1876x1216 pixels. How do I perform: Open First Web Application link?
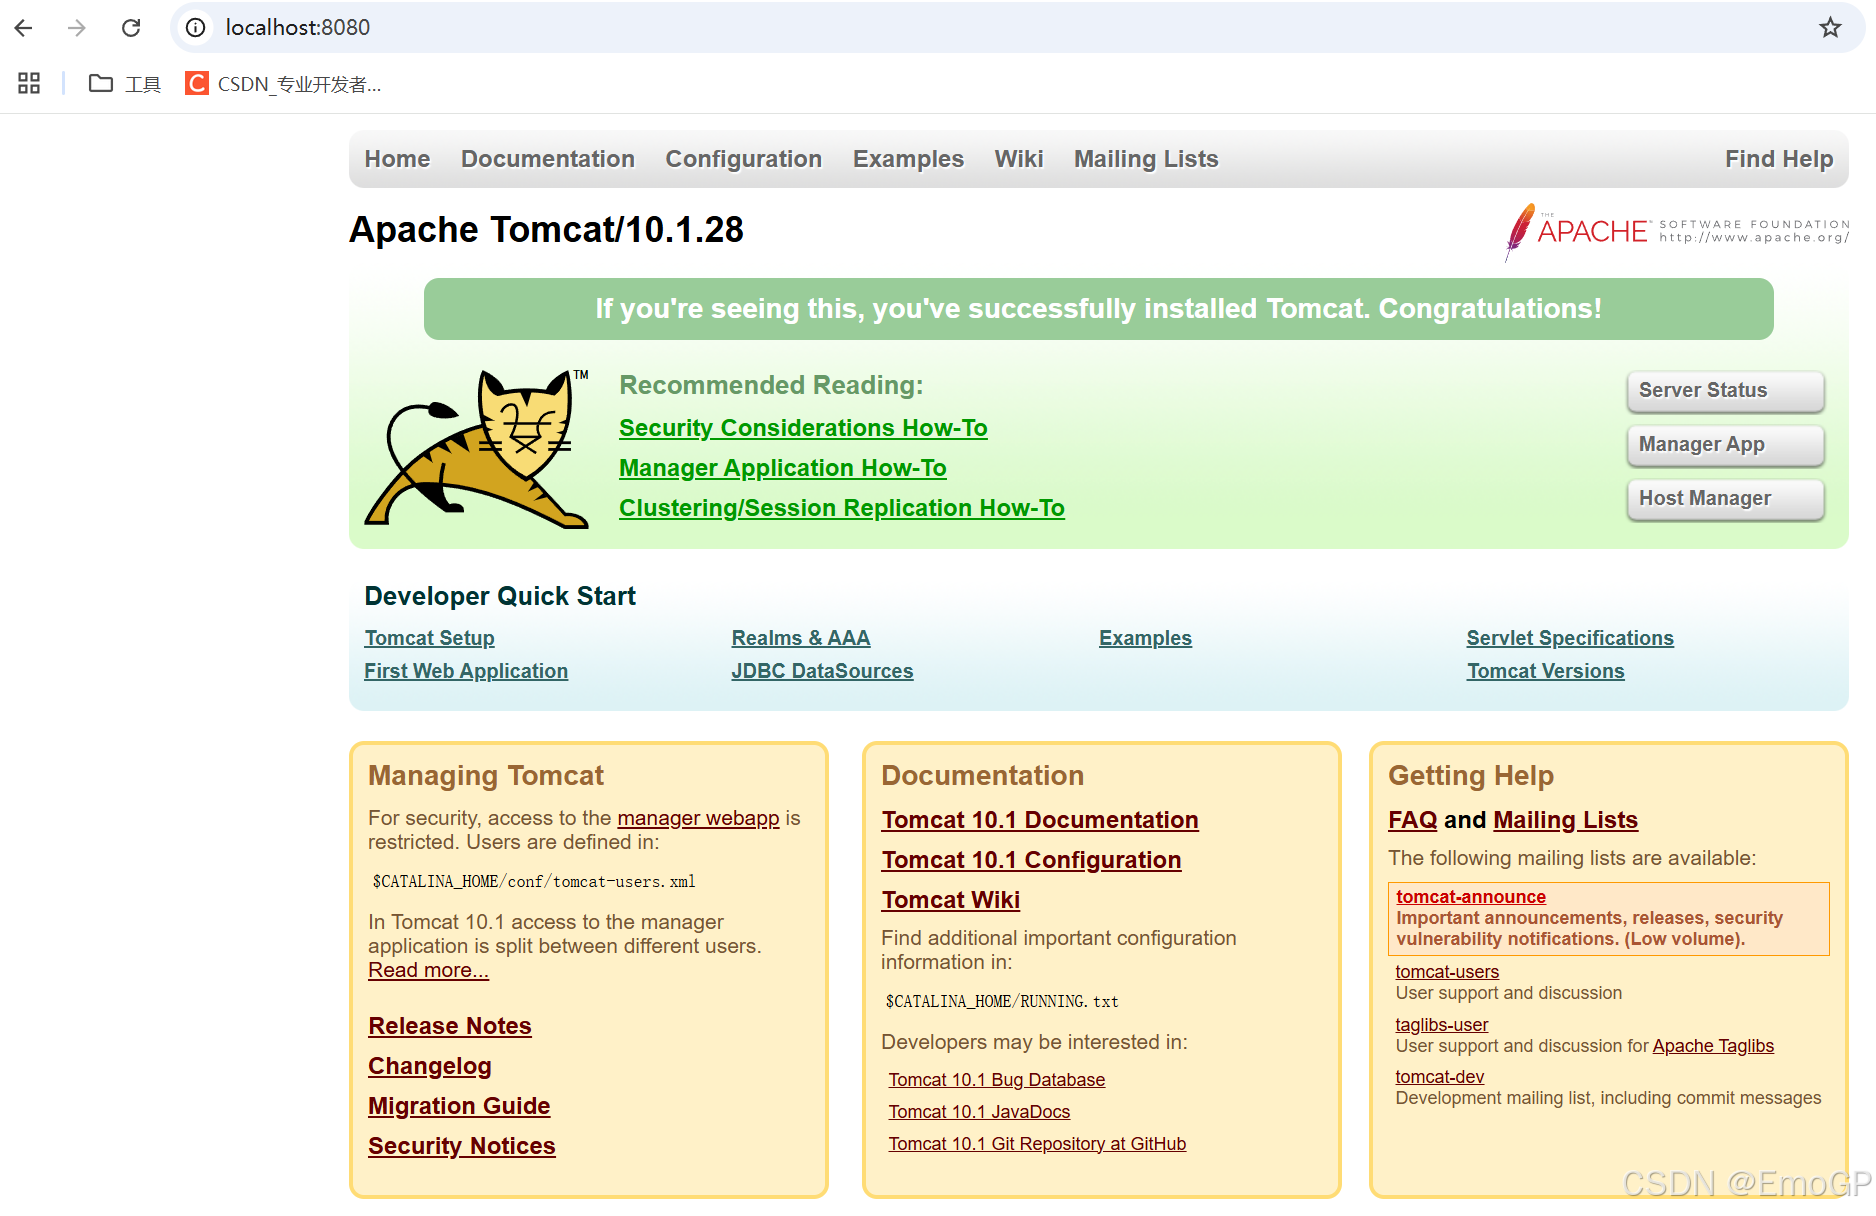coord(466,671)
